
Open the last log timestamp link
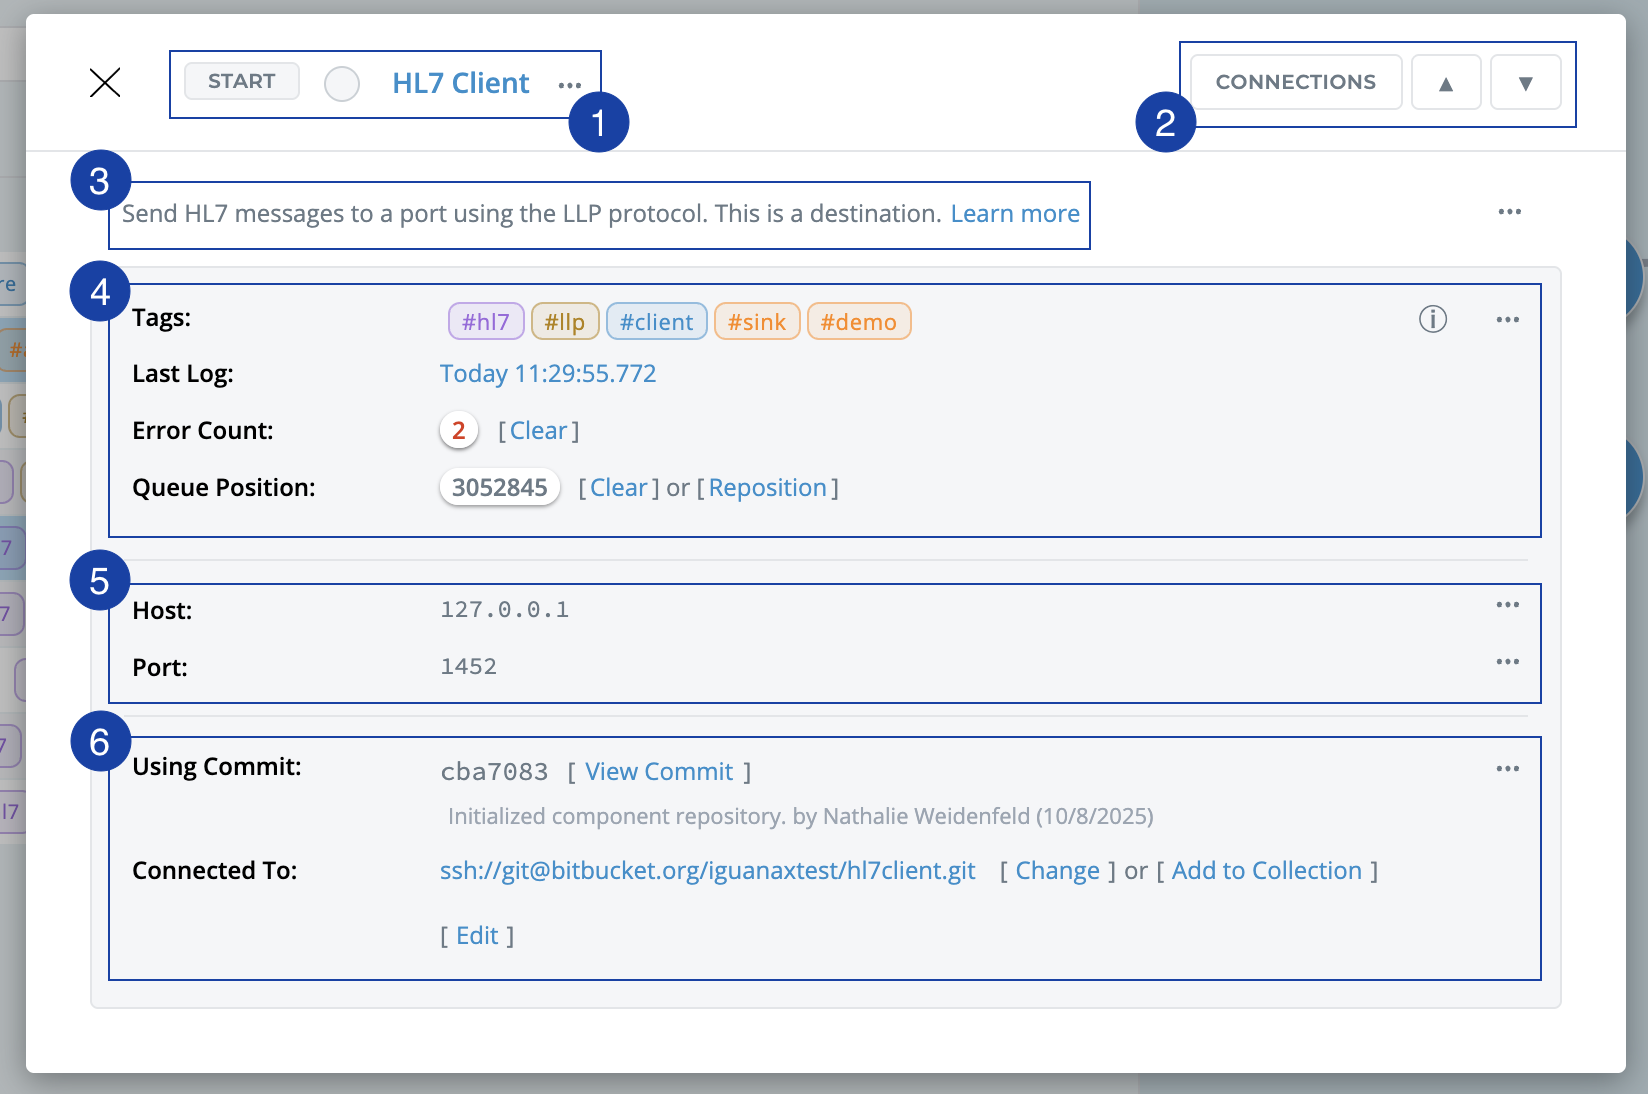coord(548,374)
